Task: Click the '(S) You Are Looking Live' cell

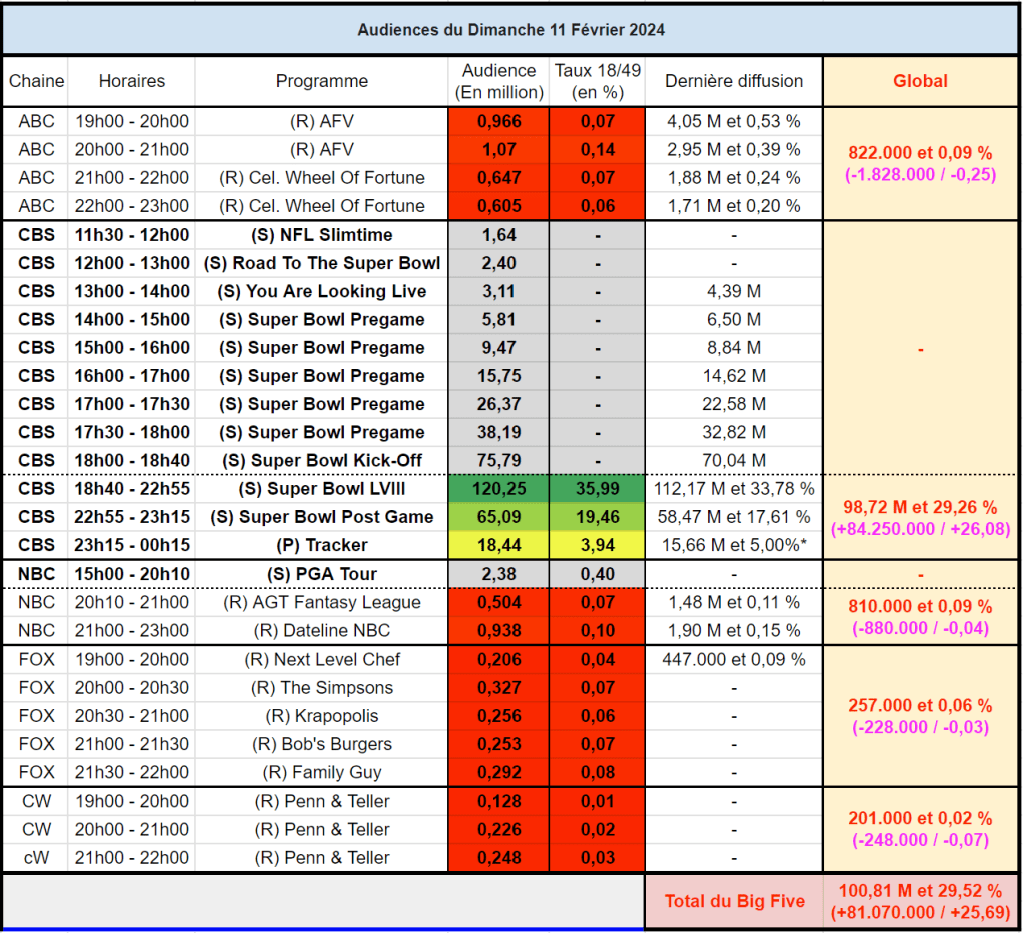Action: pos(322,291)
